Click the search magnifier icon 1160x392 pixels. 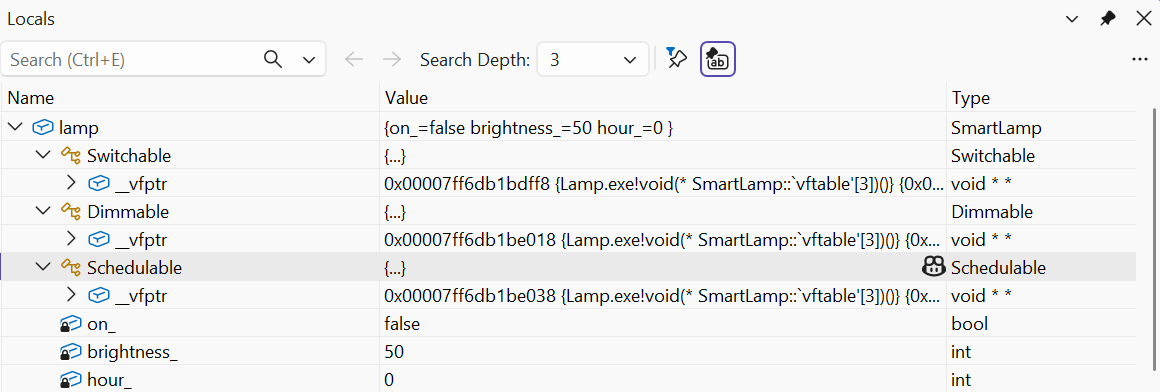coord(272,59)
